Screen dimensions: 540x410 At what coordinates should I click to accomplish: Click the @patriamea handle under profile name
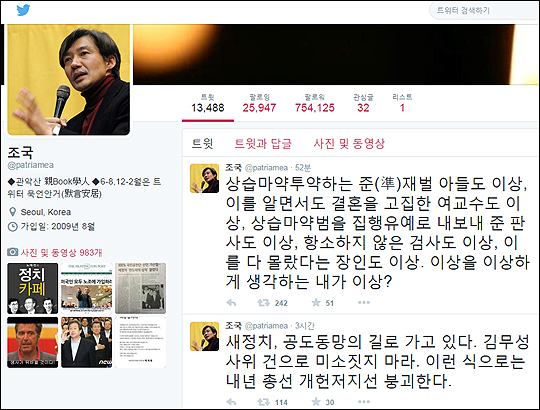31,165
